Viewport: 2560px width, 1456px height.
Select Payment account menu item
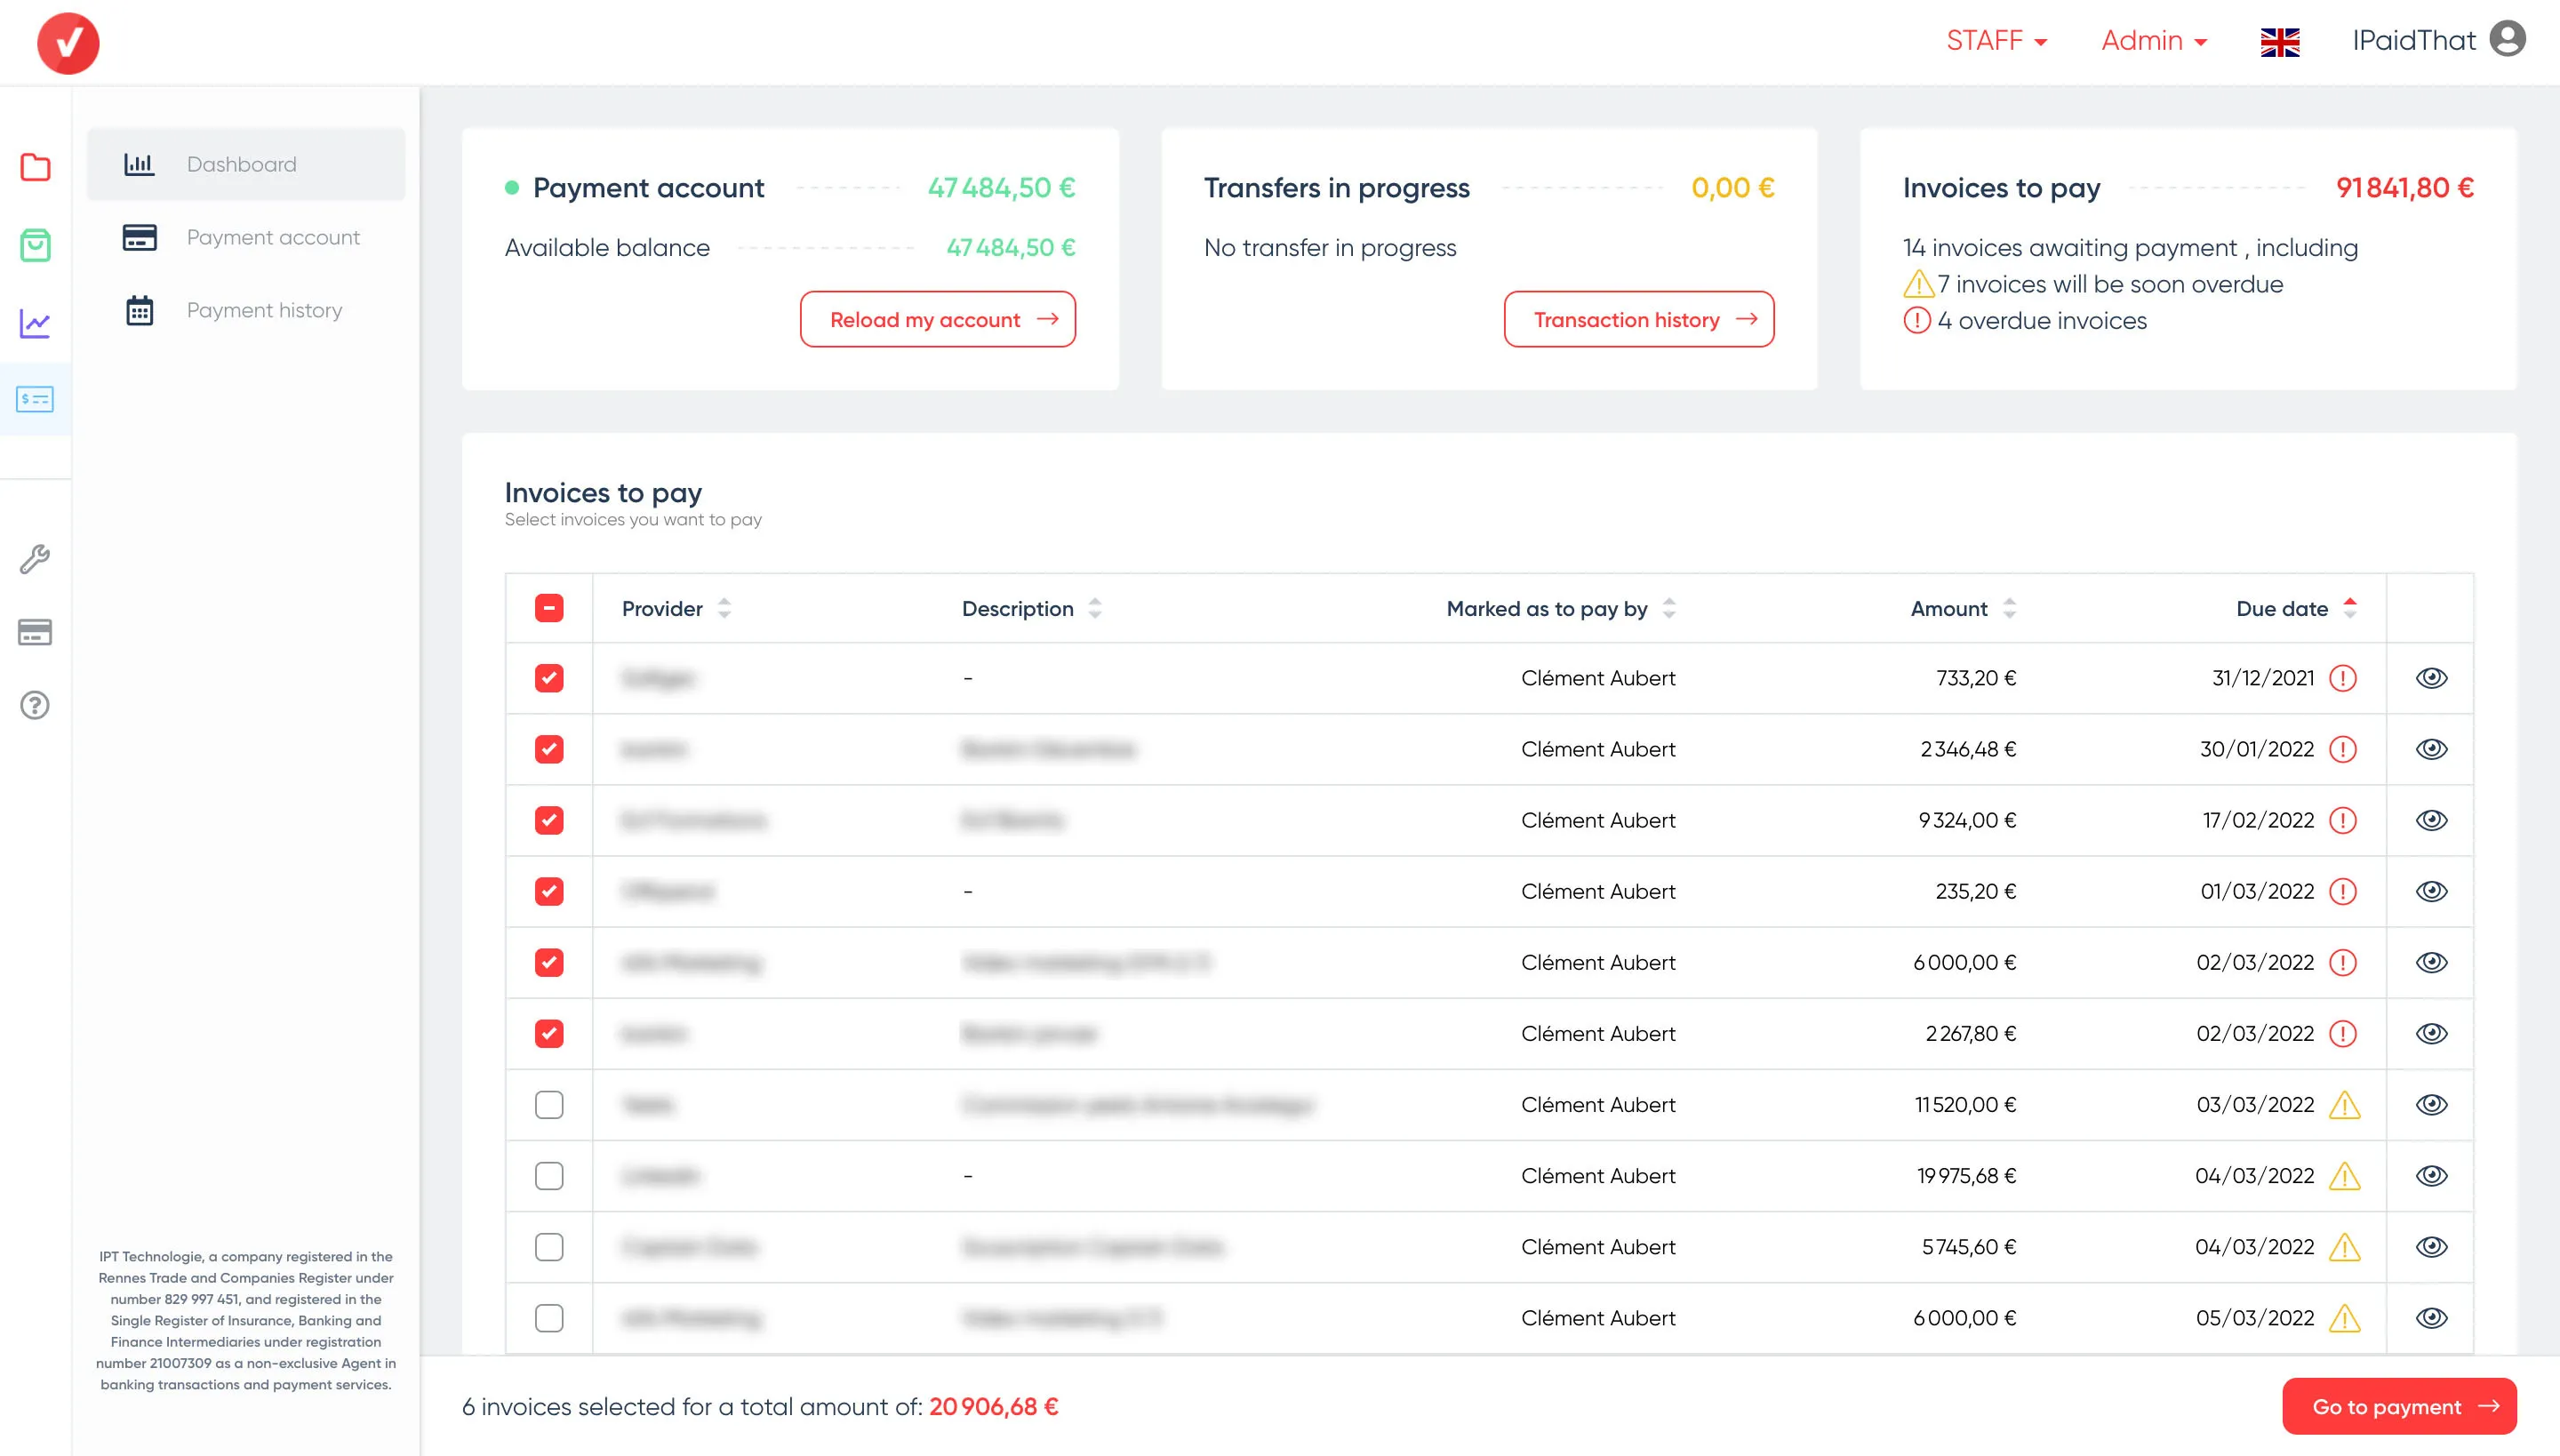(x=272, y=237)
